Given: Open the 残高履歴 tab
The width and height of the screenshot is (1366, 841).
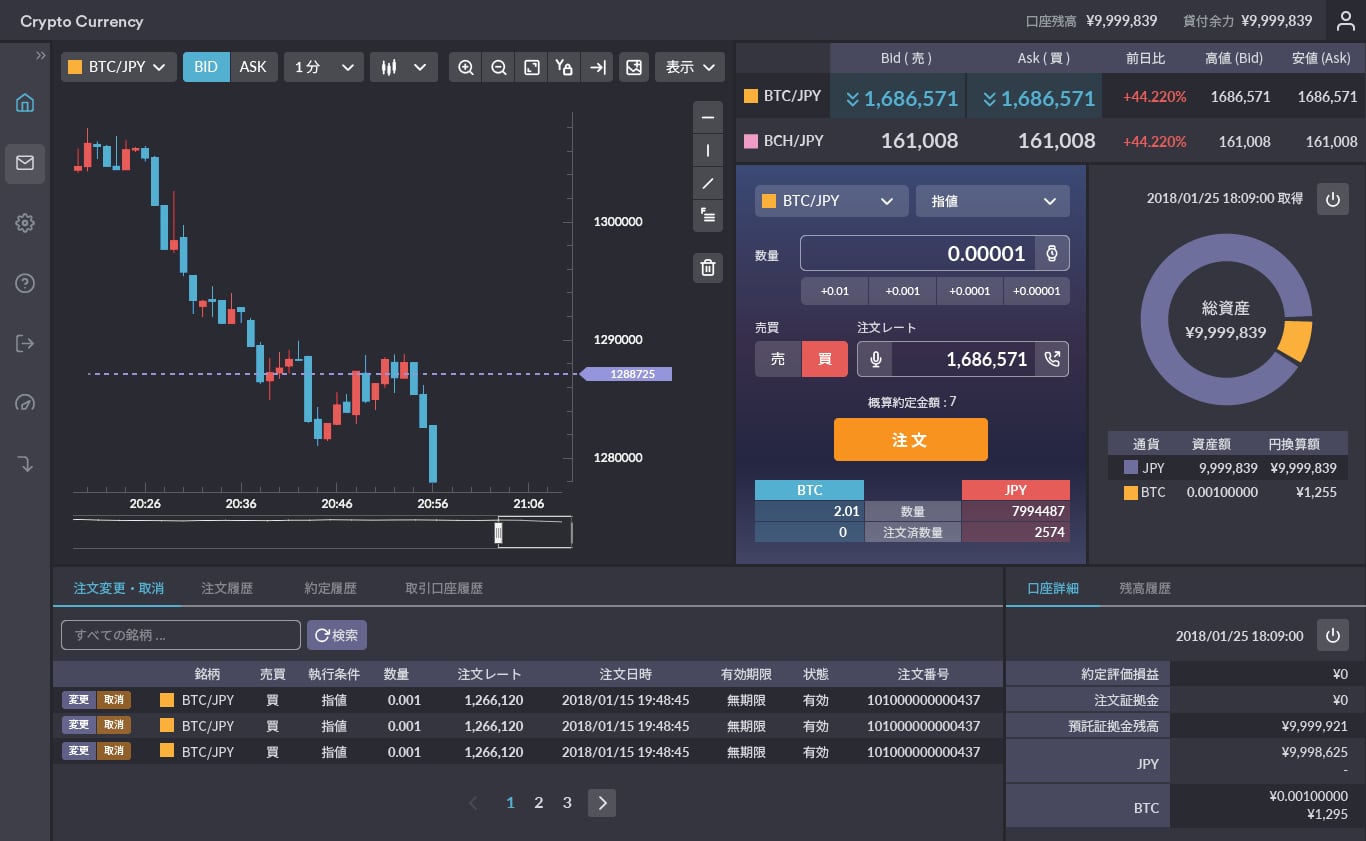Looking at the screenshot, I should click(x=1145, y=588).
